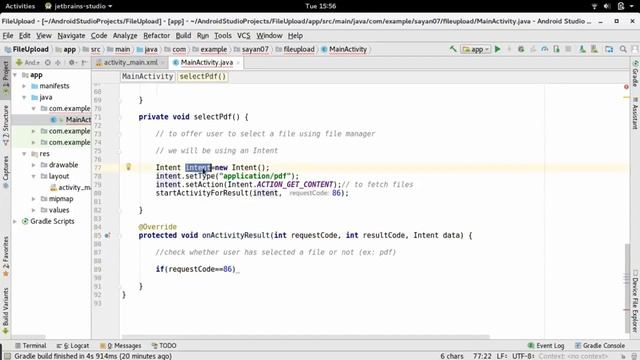This screenshot has height=360, width=640.
Task: Toggle the Project tool window side tab
Action: tap(5, 77)
